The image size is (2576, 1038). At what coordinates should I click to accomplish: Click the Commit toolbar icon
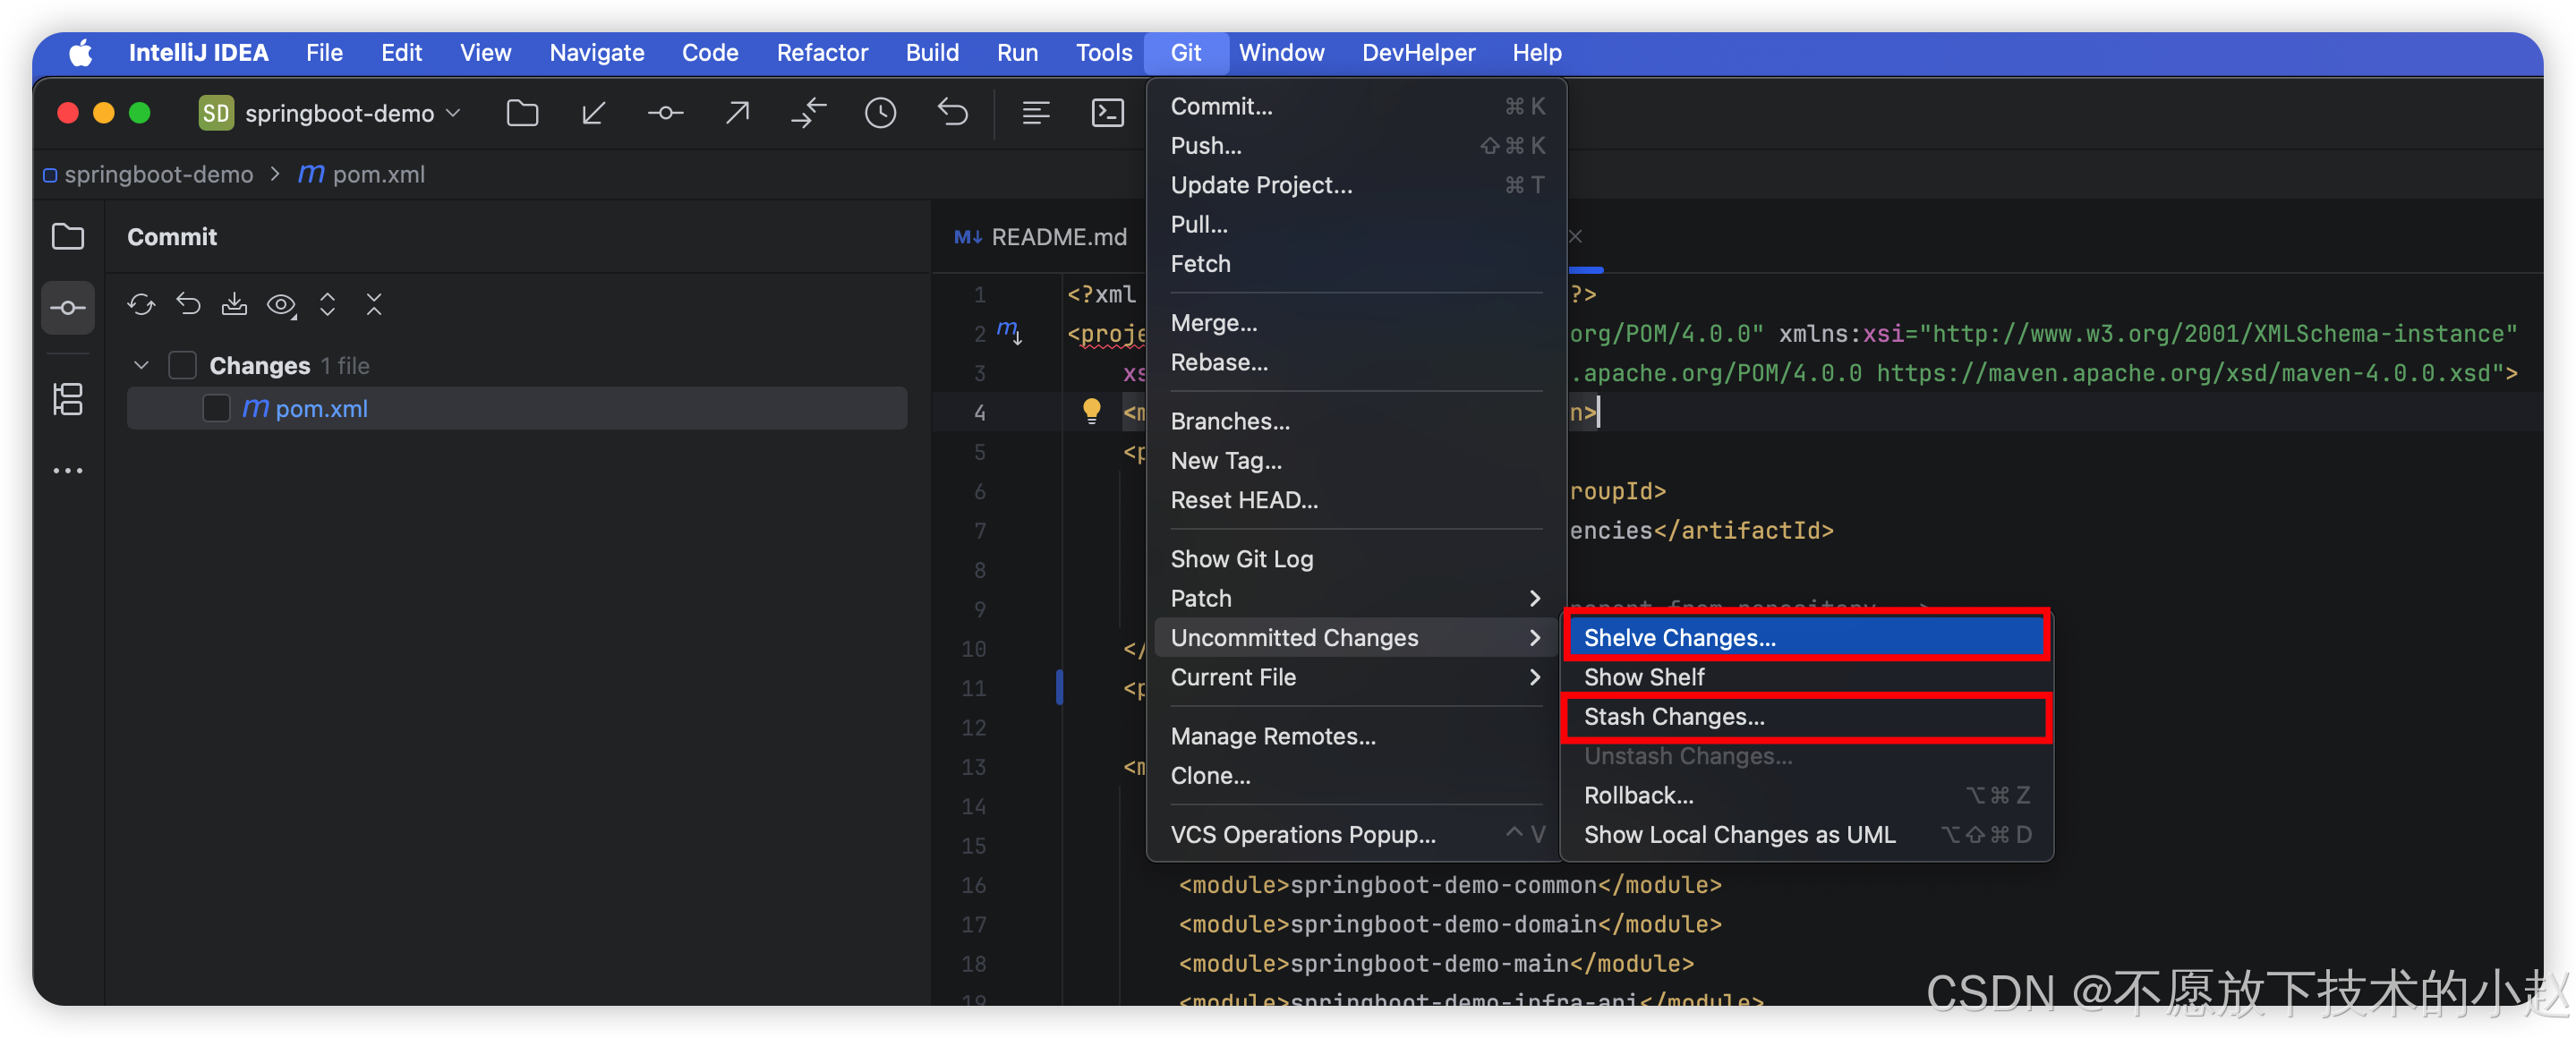click(665, 113)
